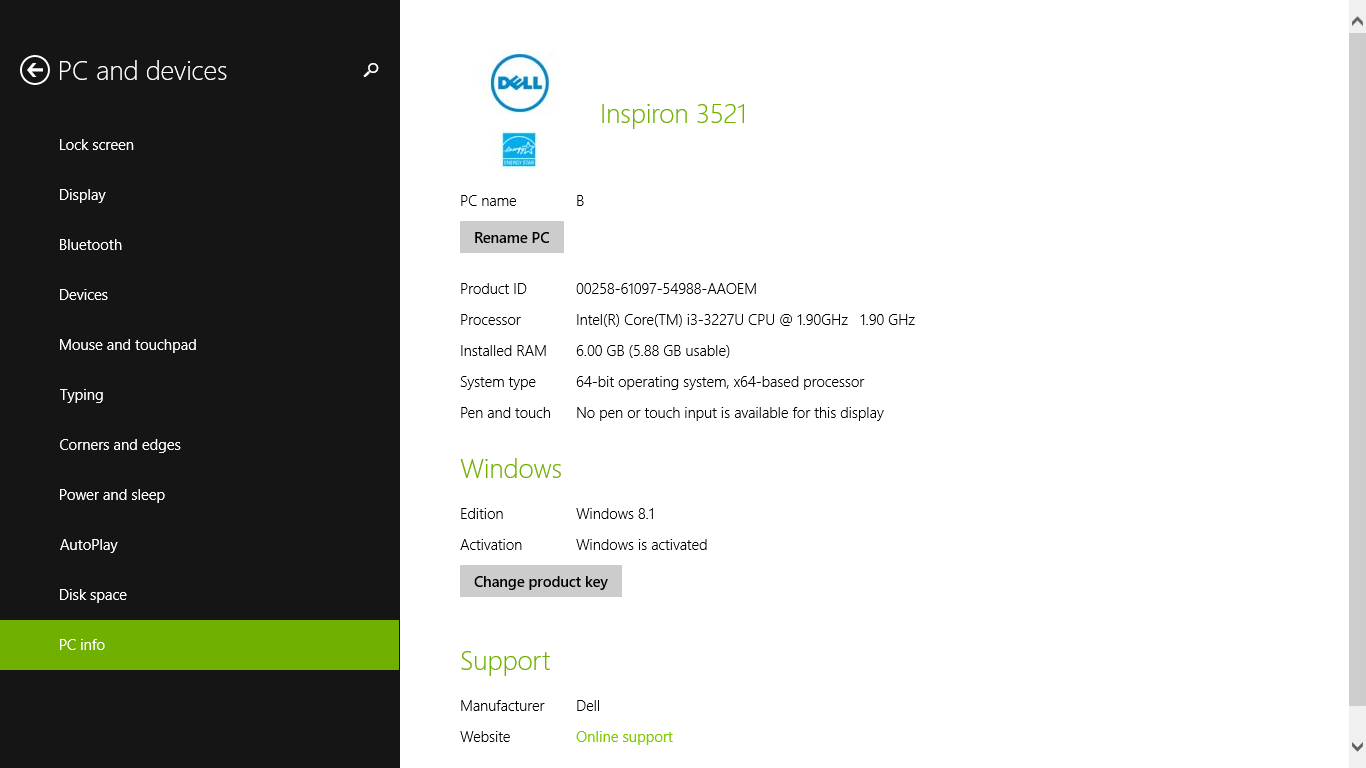Image resolution: width=1366 pixels, height=768 pixels.
Task: Go to Bluetooth settings
Action: point(200,245)
